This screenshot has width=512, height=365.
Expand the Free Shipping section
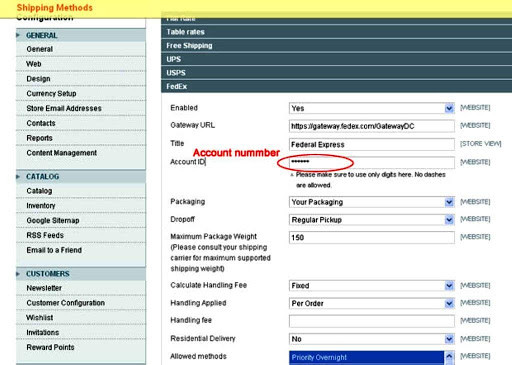tap(337, 46)
